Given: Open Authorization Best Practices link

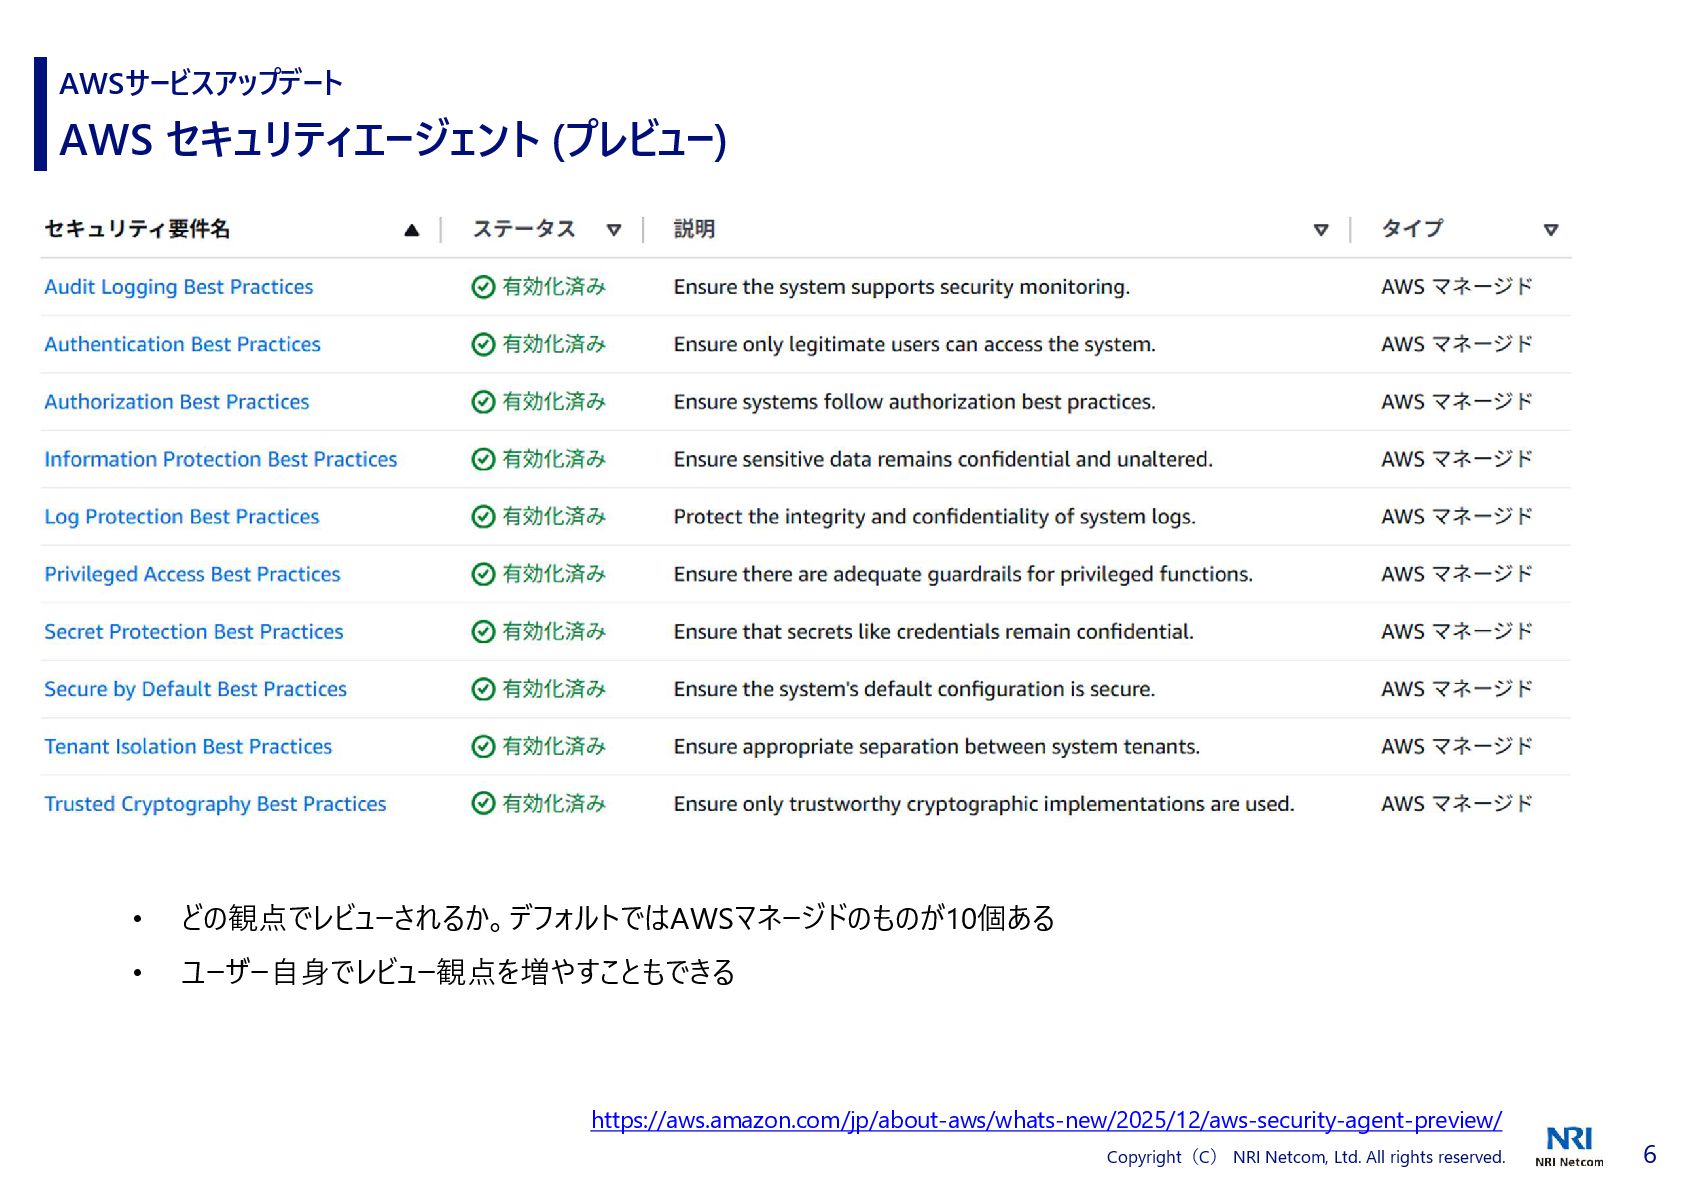Looking at the screenshot, I should (x=177, y=402).
